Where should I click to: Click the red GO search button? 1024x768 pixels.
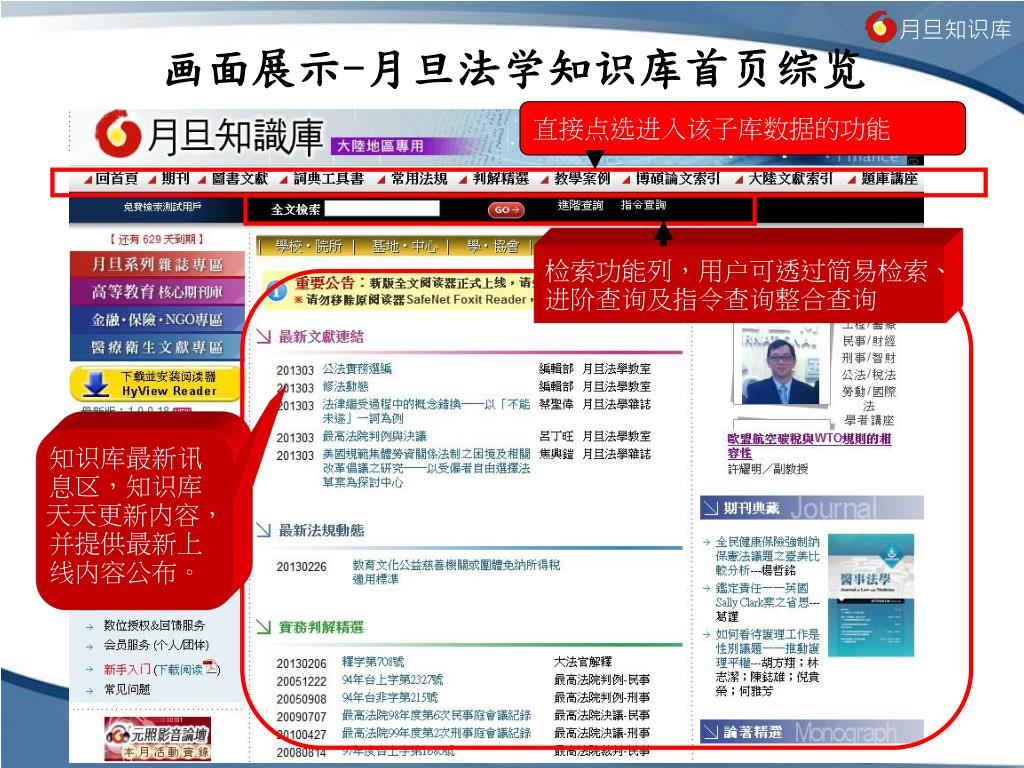coord(506,210)
